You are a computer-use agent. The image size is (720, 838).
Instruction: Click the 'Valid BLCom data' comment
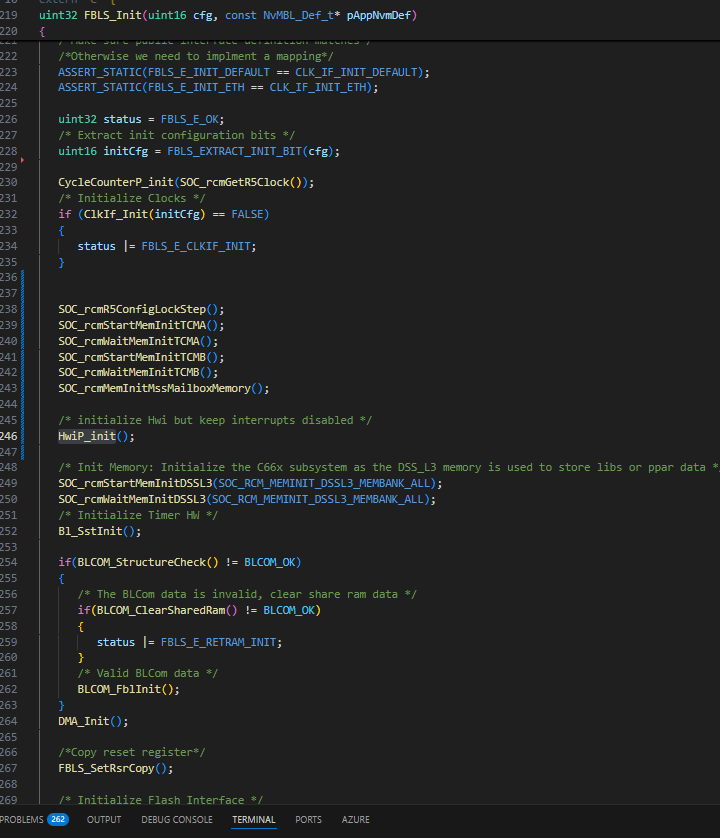148,673
